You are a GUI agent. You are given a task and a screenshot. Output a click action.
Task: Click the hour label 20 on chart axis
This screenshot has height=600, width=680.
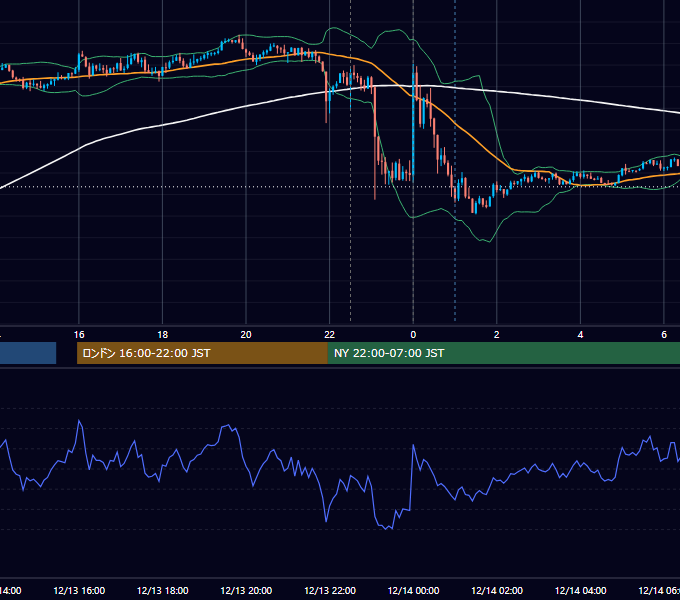coord(246,335)
